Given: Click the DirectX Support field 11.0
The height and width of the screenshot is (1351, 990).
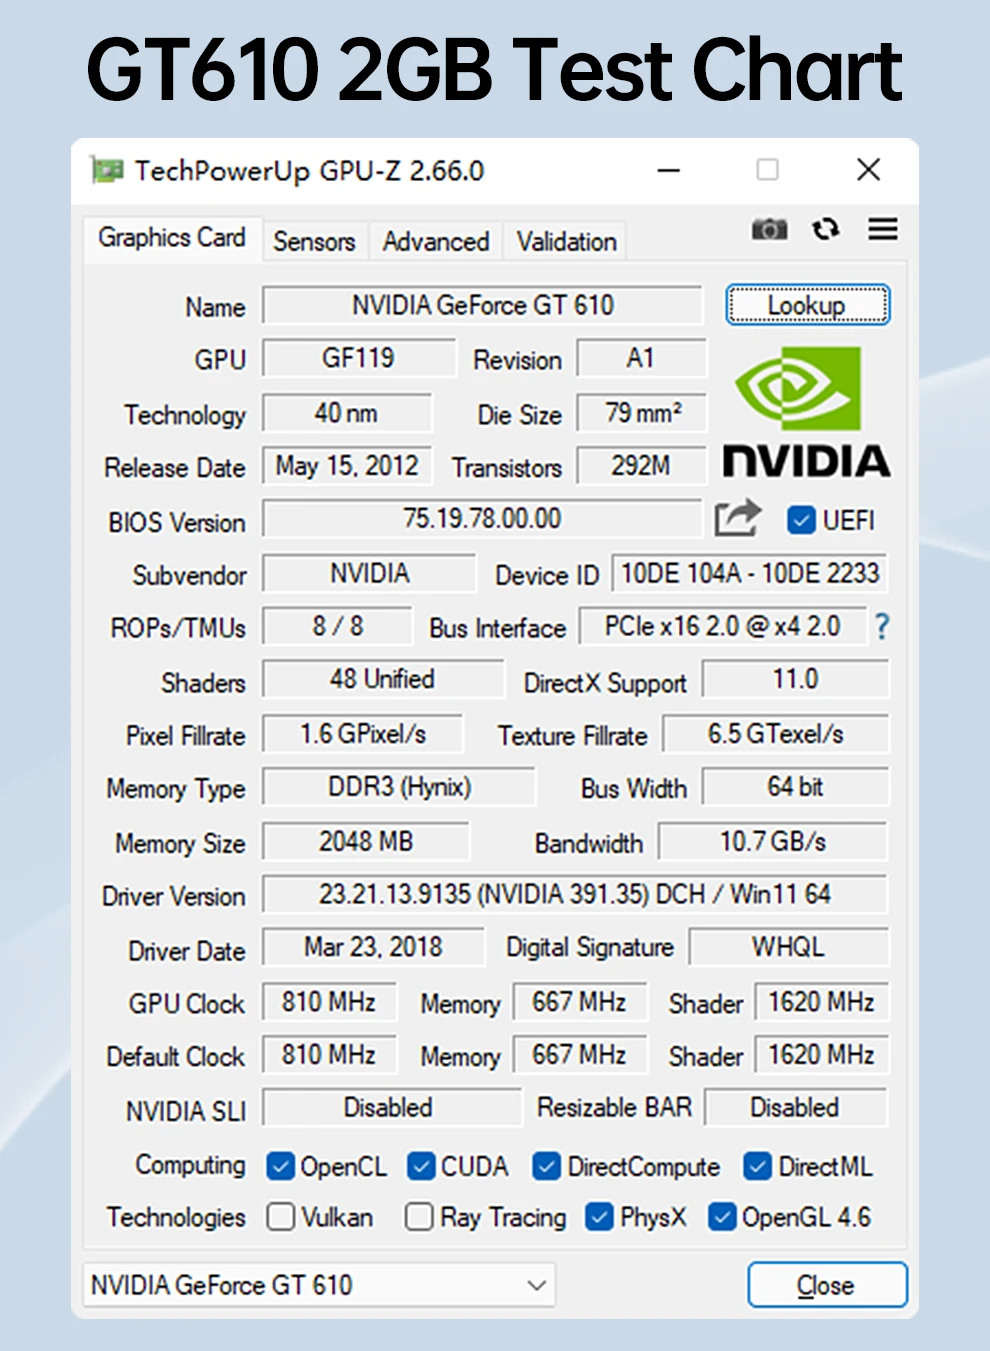Looking at the screenshot, I should click(x=795, y=679).
